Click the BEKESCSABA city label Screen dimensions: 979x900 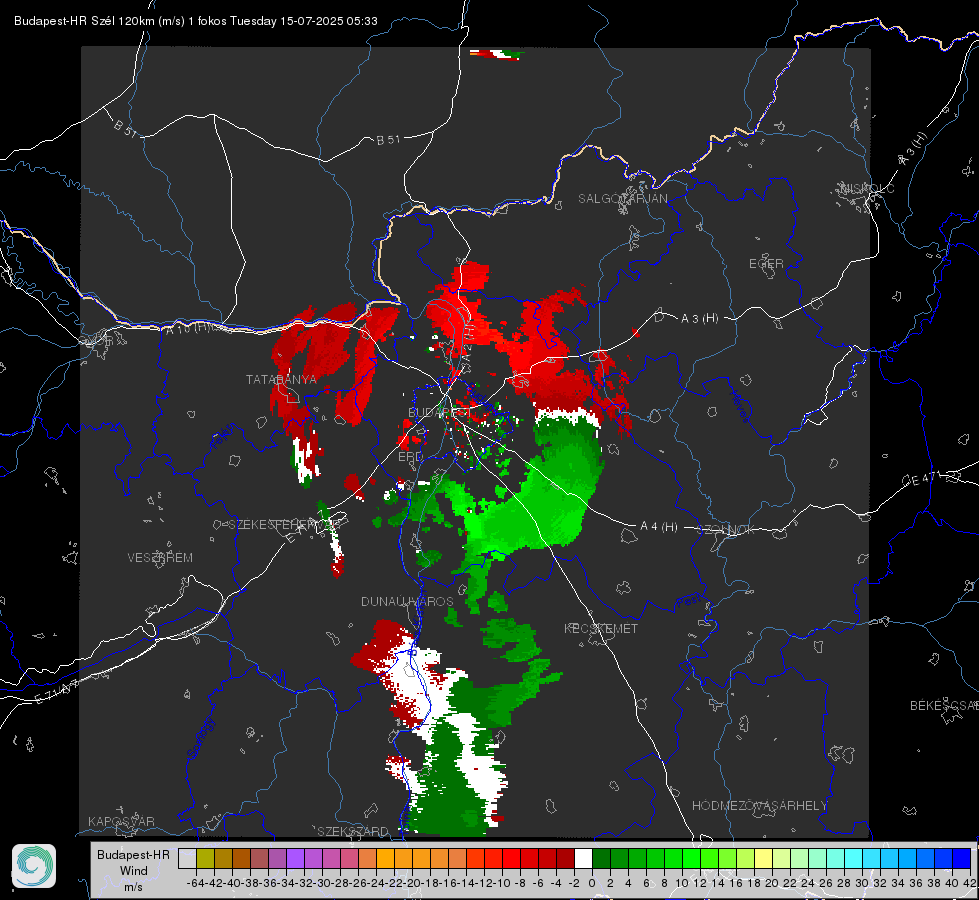944,706
